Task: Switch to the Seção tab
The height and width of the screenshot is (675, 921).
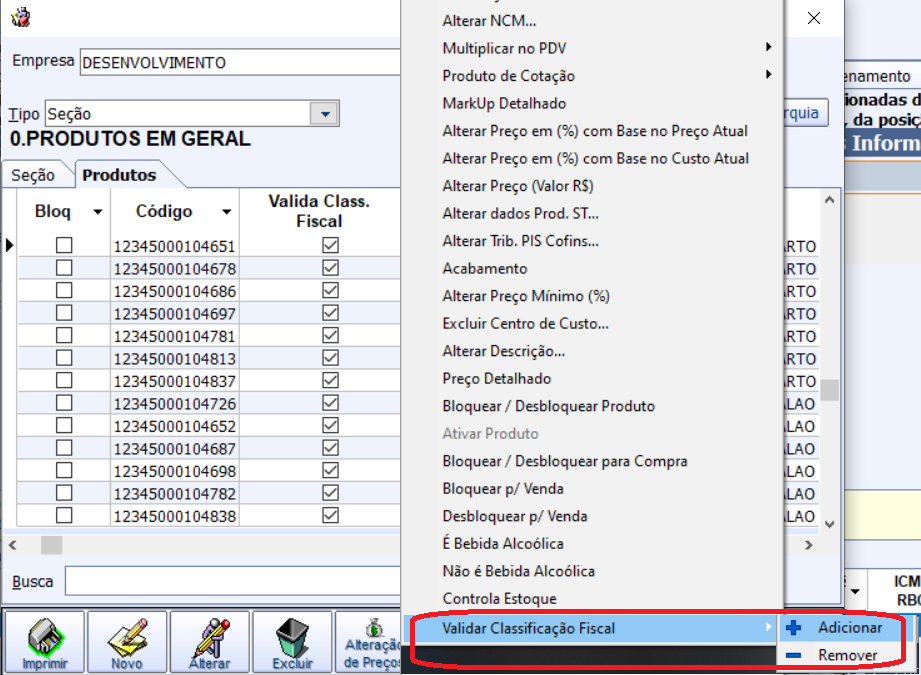Action: (x=33, y=175)
